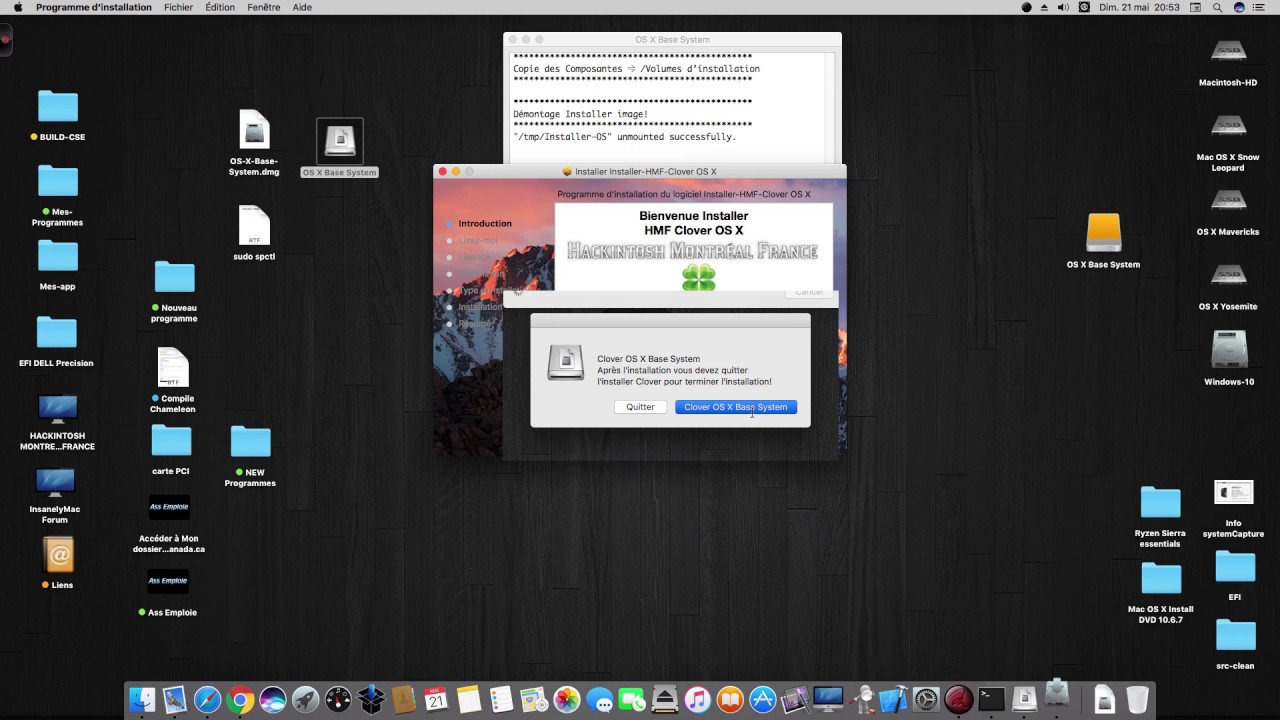Select the selected OS X Base System disk image icon

(x=340, y=141)
